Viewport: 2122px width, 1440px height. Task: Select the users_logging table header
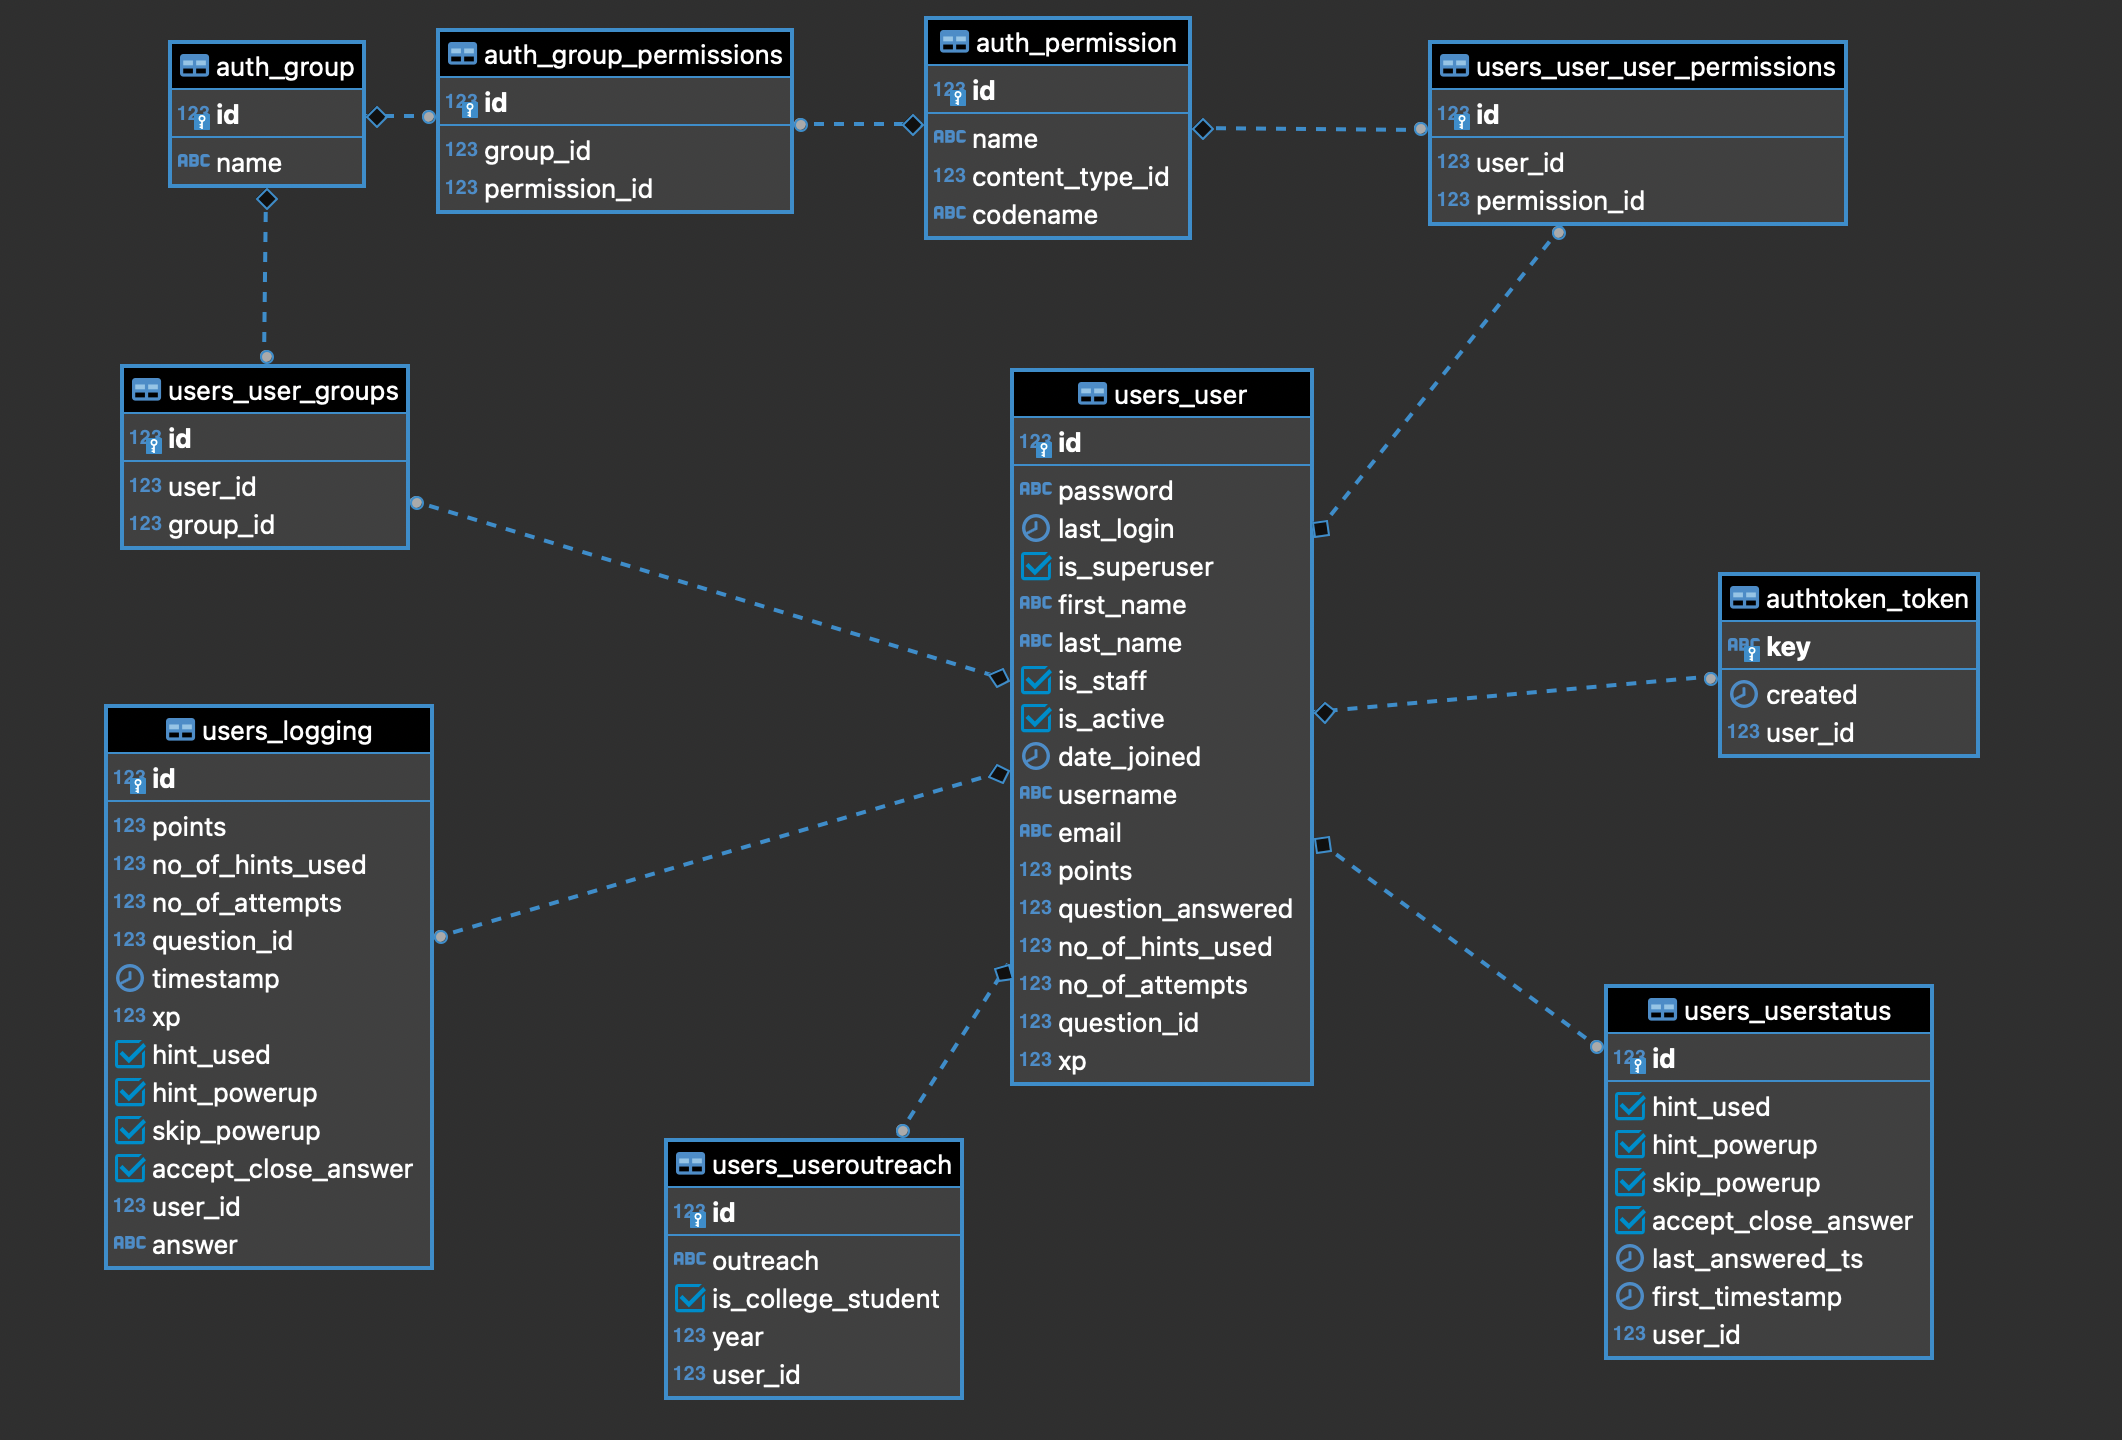point(268,730)
